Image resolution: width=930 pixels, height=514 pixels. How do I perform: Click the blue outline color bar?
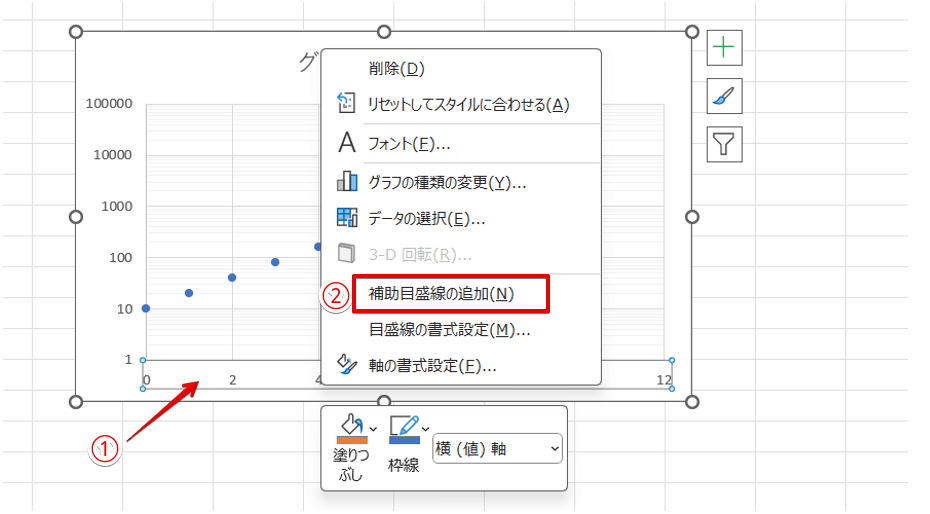click(403, 439)
